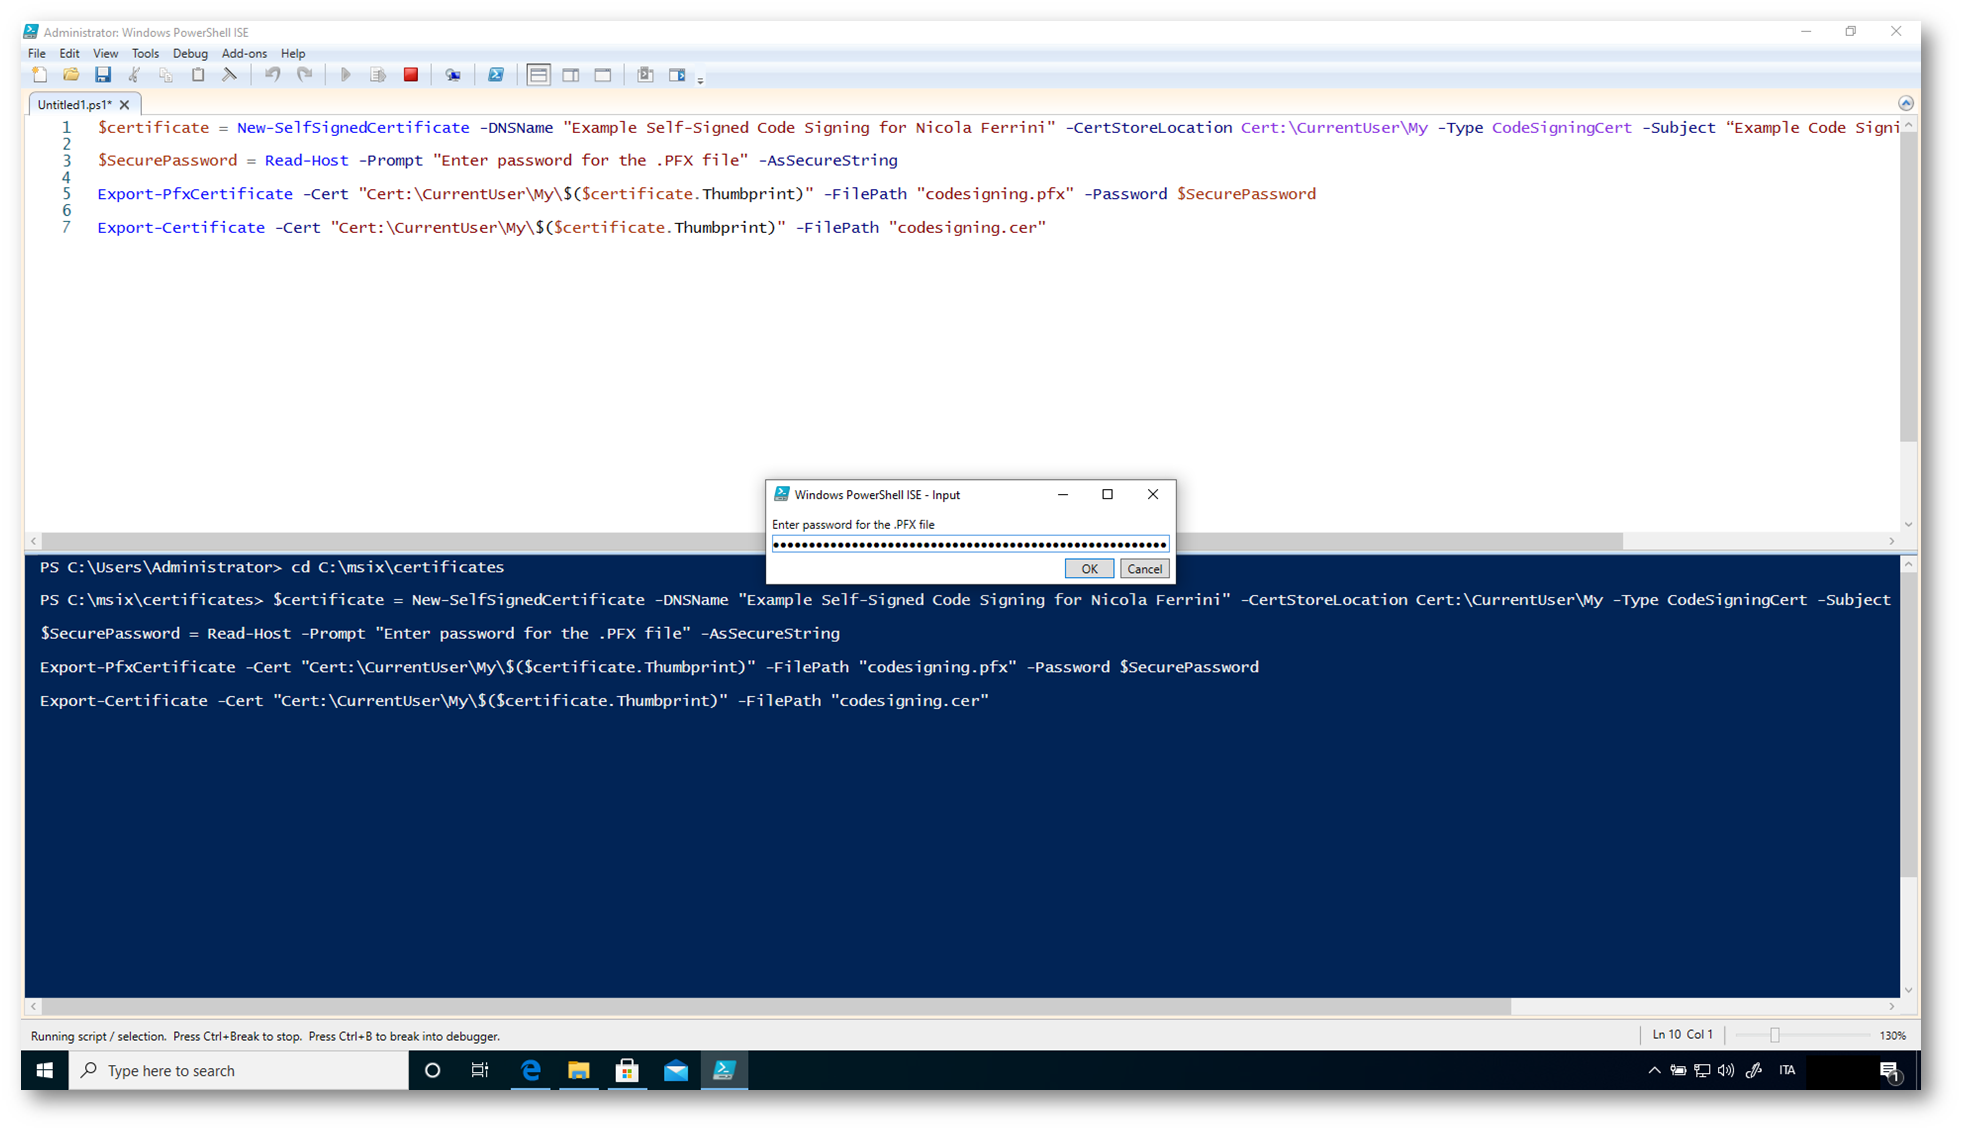Click the New script icon
1963x1132 pixels.
pos(40,75)
